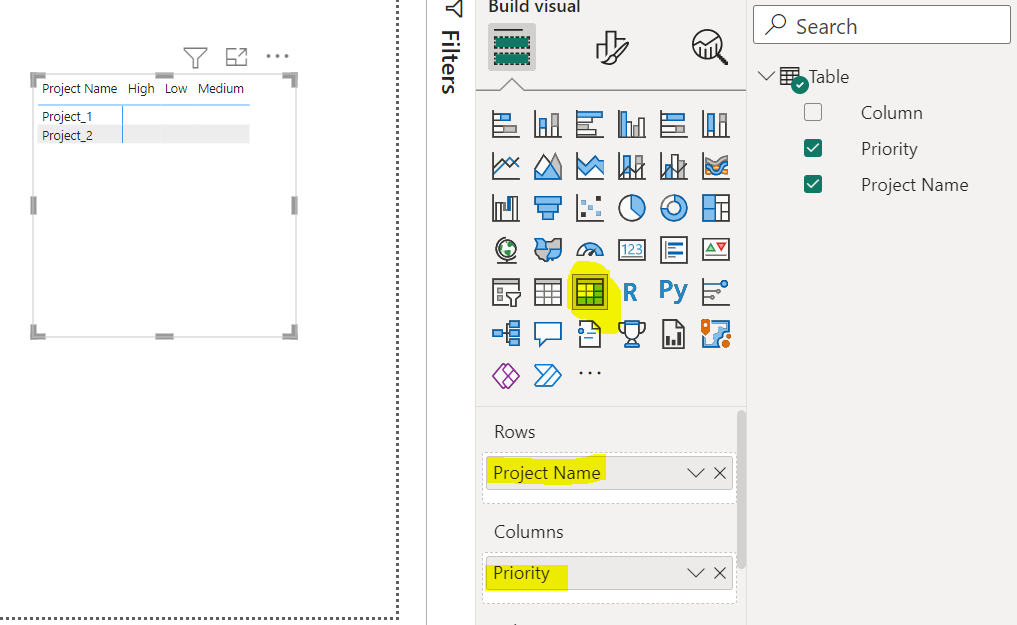Select the KPI visual
1017x625 pixels.
pos(715,250)
